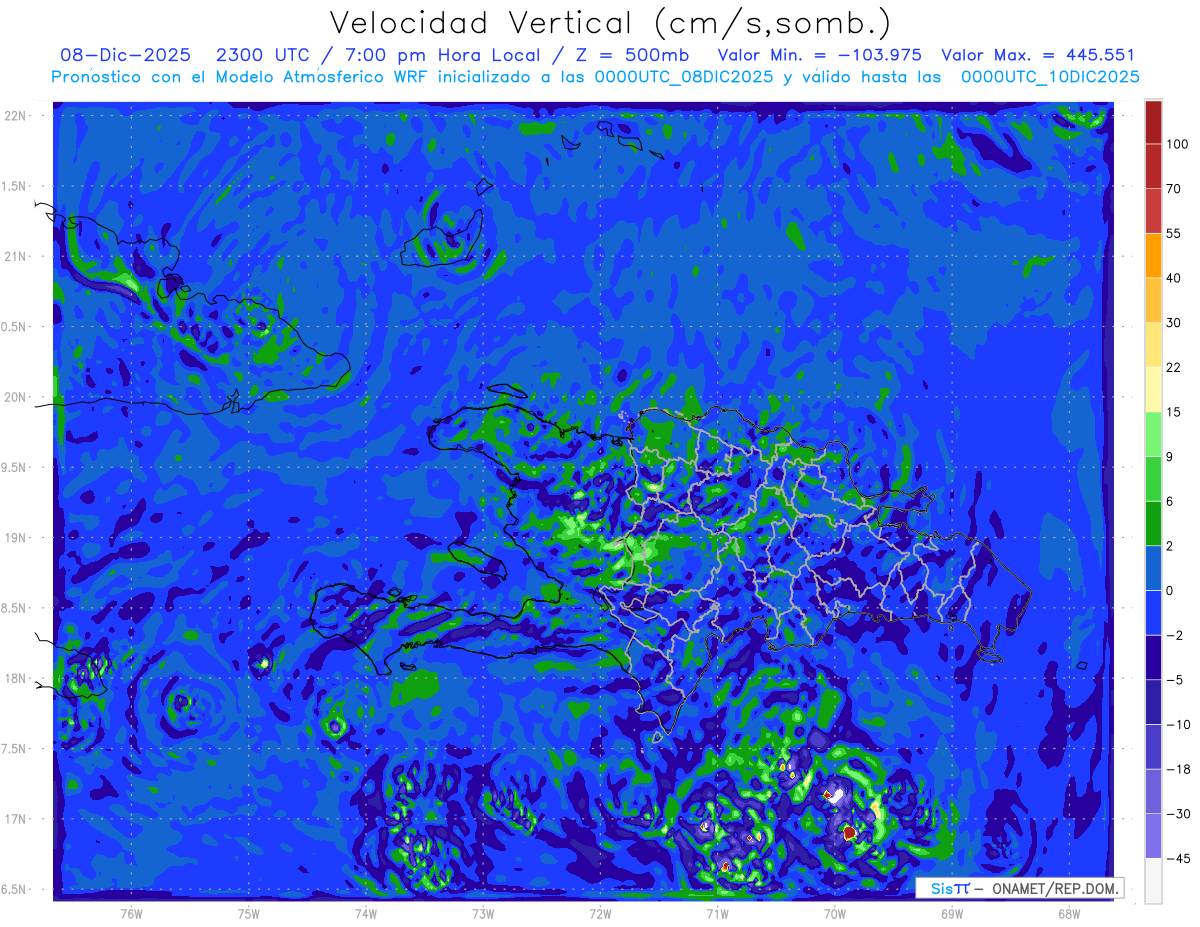
Task: Click the '74W' longitude label
Action: pyautogui.click(x=366, y=913)
